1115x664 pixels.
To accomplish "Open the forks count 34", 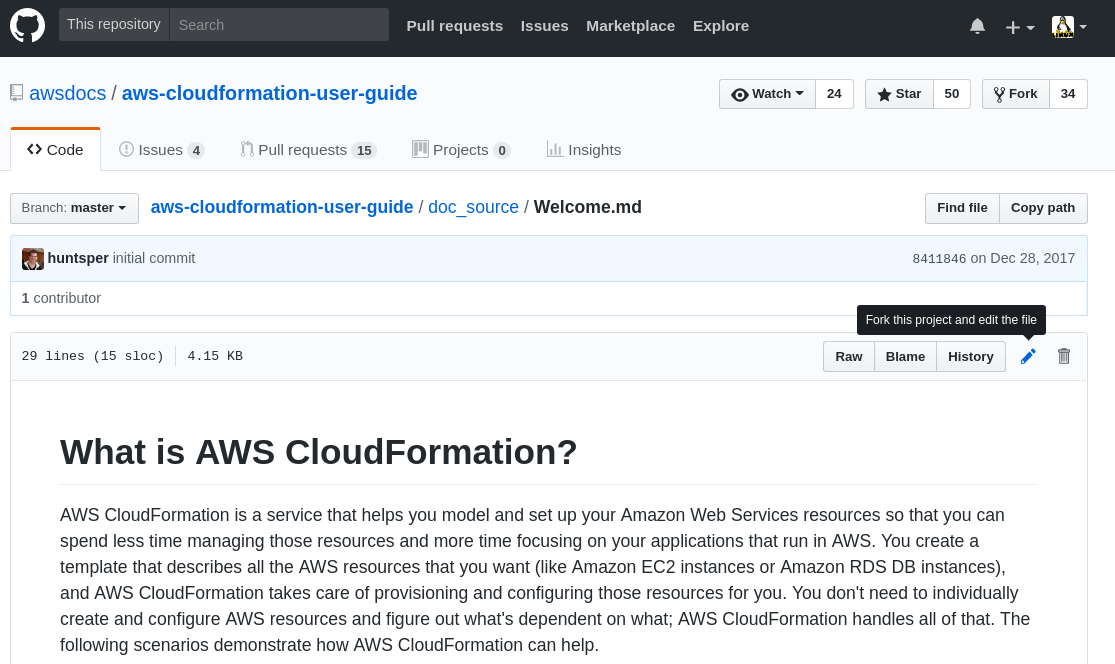I will [x=1068, y=94].
